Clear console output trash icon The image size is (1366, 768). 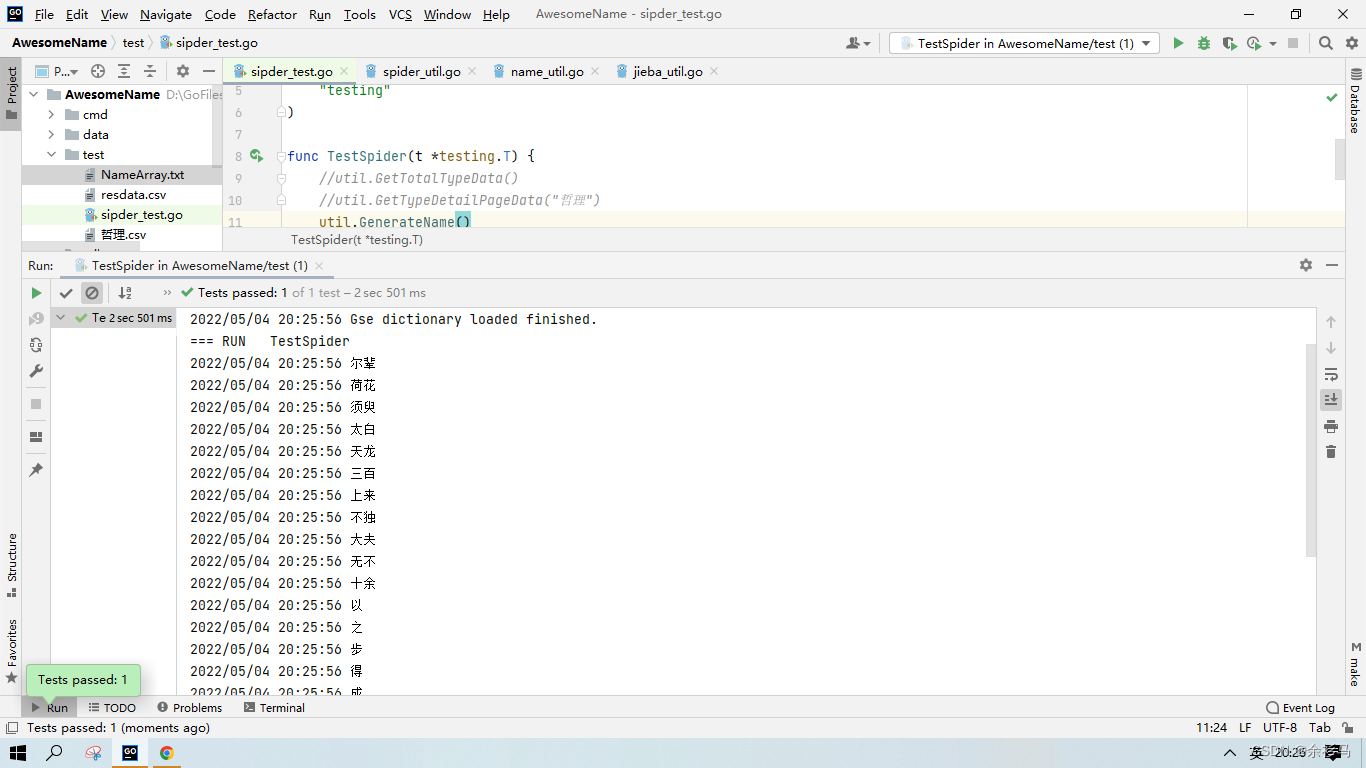coord(1331,452)
